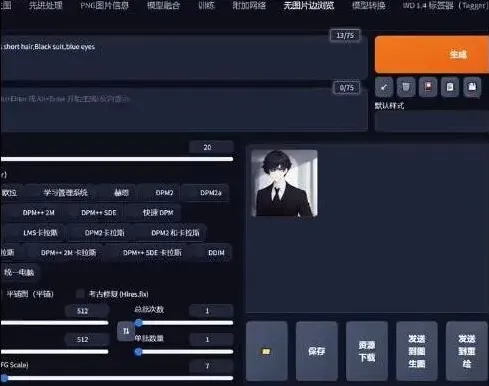Click the 单批数量 value field
This screenshot has height=386, width=489.
pos(211,339)
